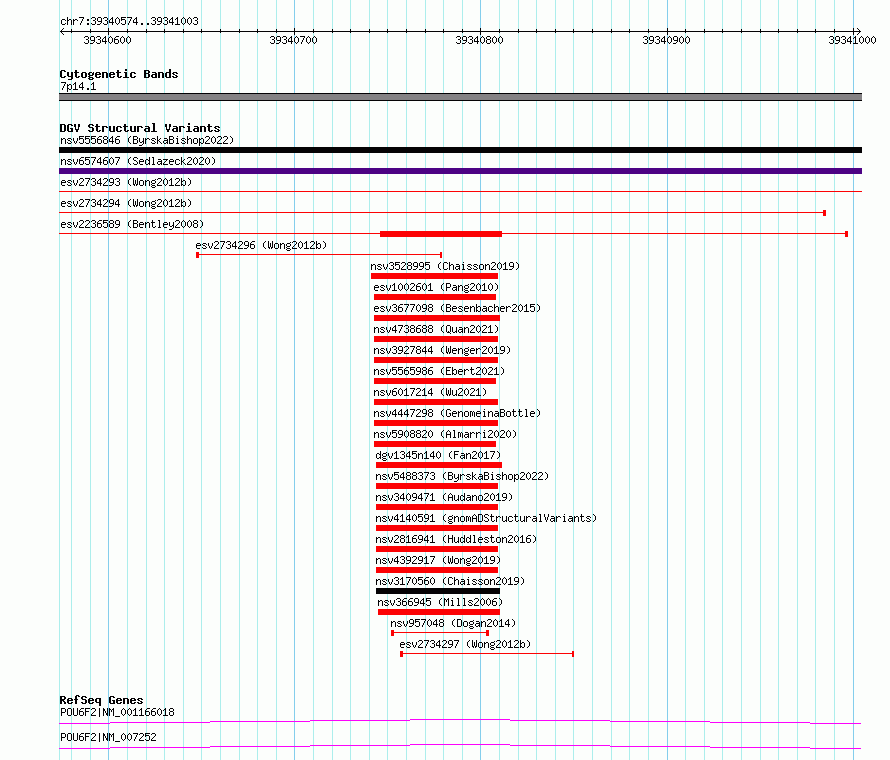Select ruler position 39340700
The height and width of the screenshot is (760, 890).
(293, 40)
